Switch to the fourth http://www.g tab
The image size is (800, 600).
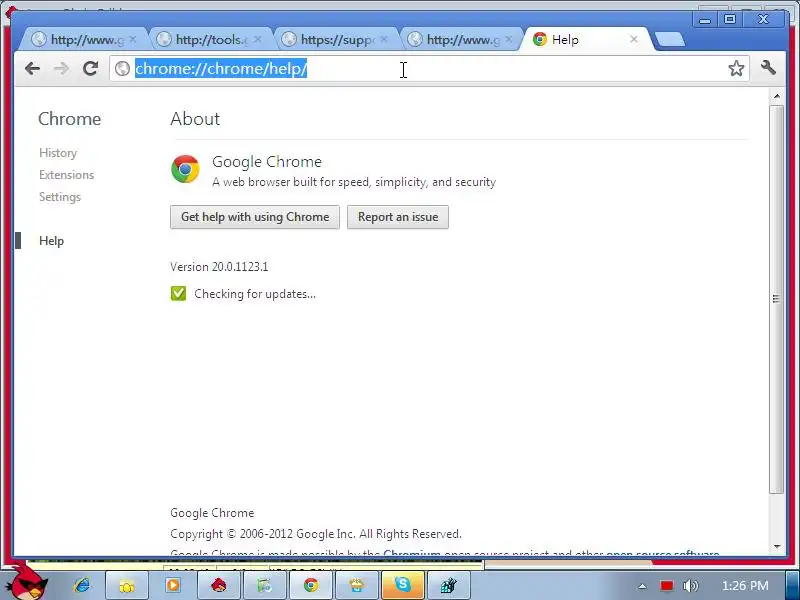[458, 39]
